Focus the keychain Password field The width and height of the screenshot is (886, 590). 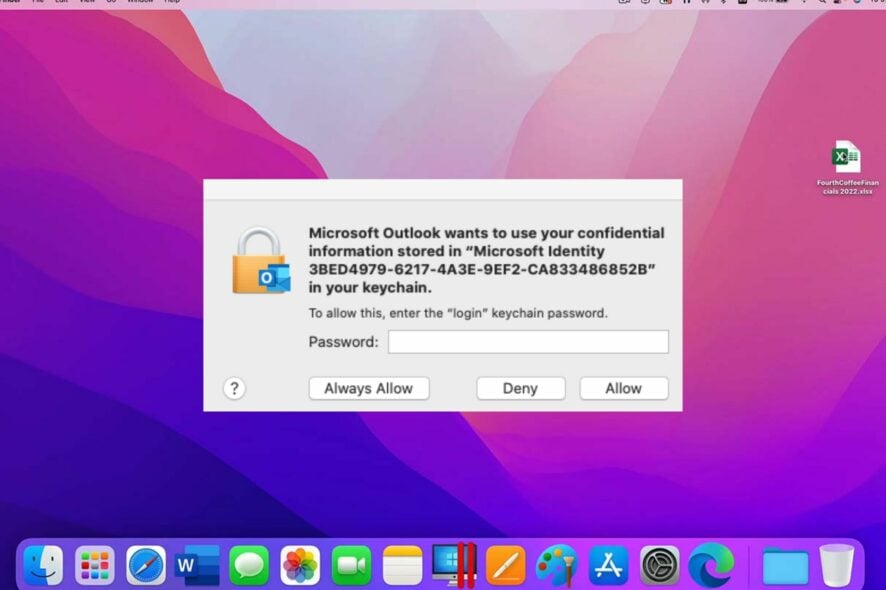[528, 342]
